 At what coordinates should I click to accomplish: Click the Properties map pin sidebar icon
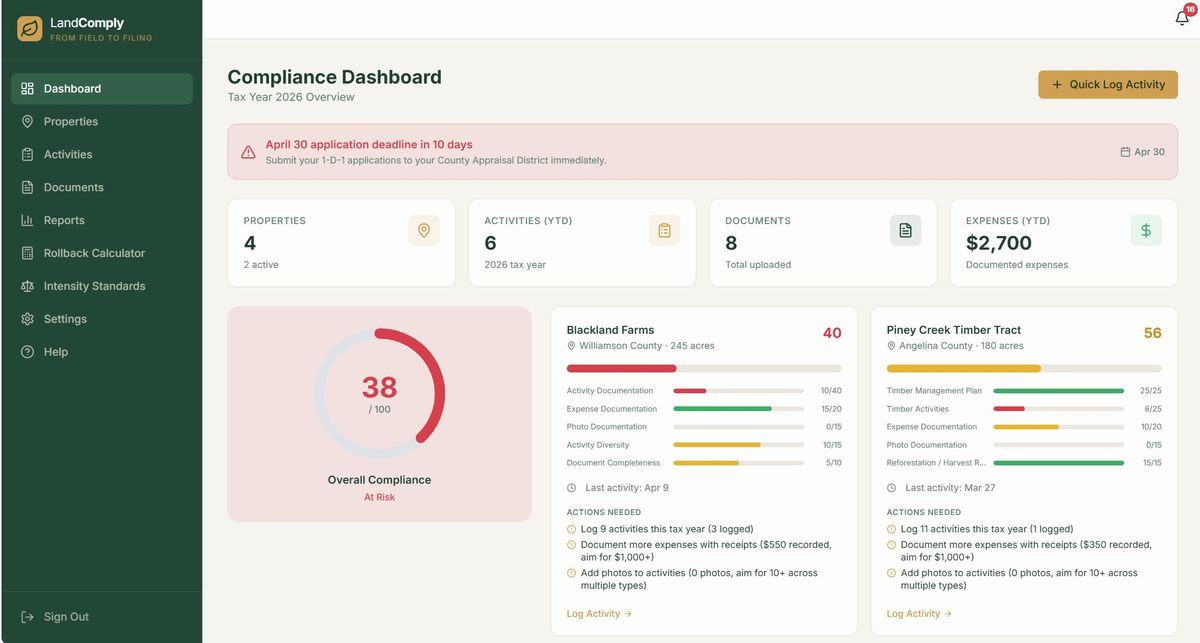pos(27,121)
